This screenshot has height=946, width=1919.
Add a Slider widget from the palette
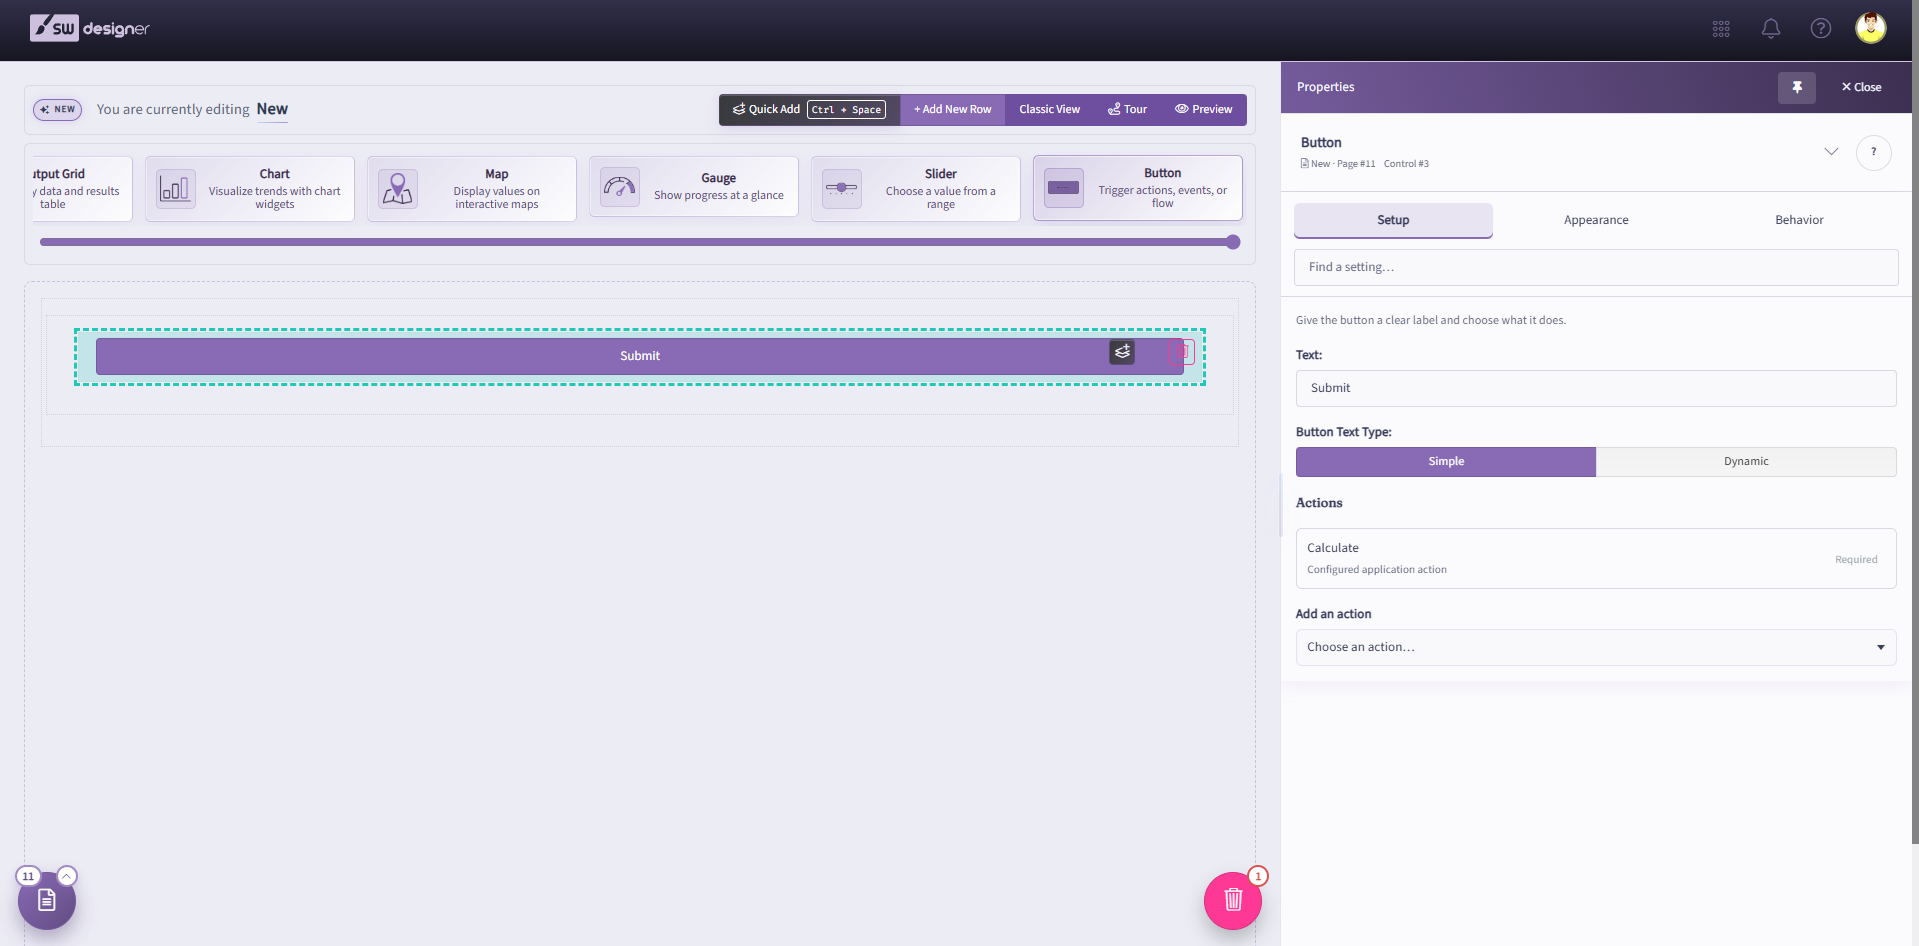[x=916, y=189]
